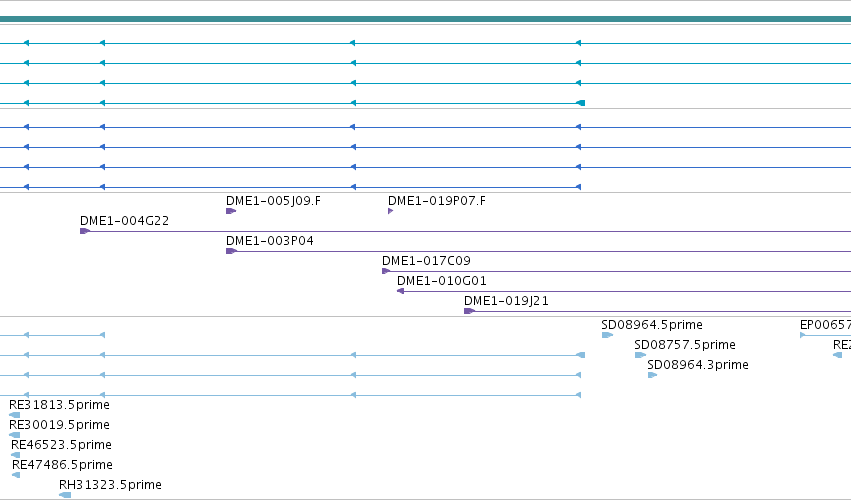This screenshot has width=851, height=500.
Task: Select the SD08964.3prime blue arrow glyph
Action: click(x=652, y=375)
